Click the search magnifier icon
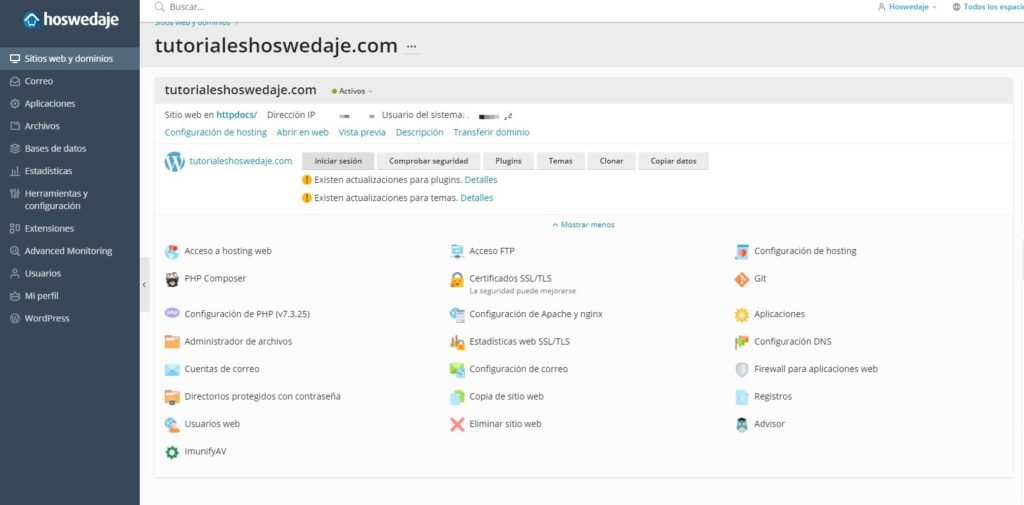The image size is (1024, 505). click(x=159, y=7)
